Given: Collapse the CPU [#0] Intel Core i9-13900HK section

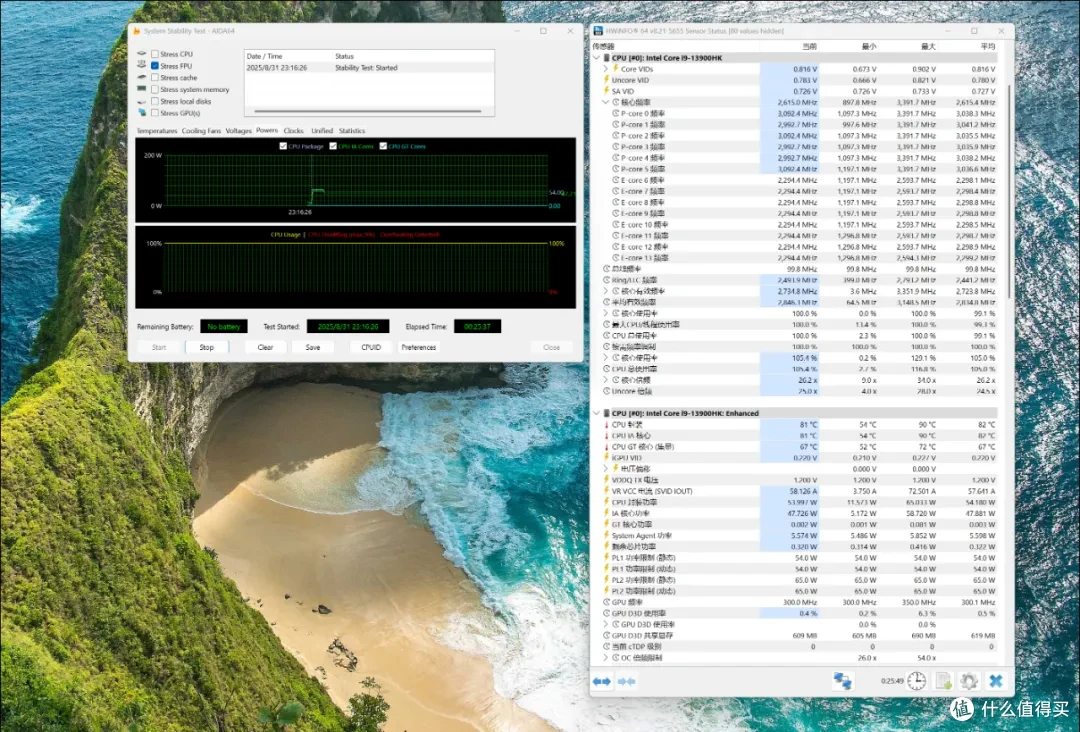Looking at the screenshot, I should [x=596, y=58].
